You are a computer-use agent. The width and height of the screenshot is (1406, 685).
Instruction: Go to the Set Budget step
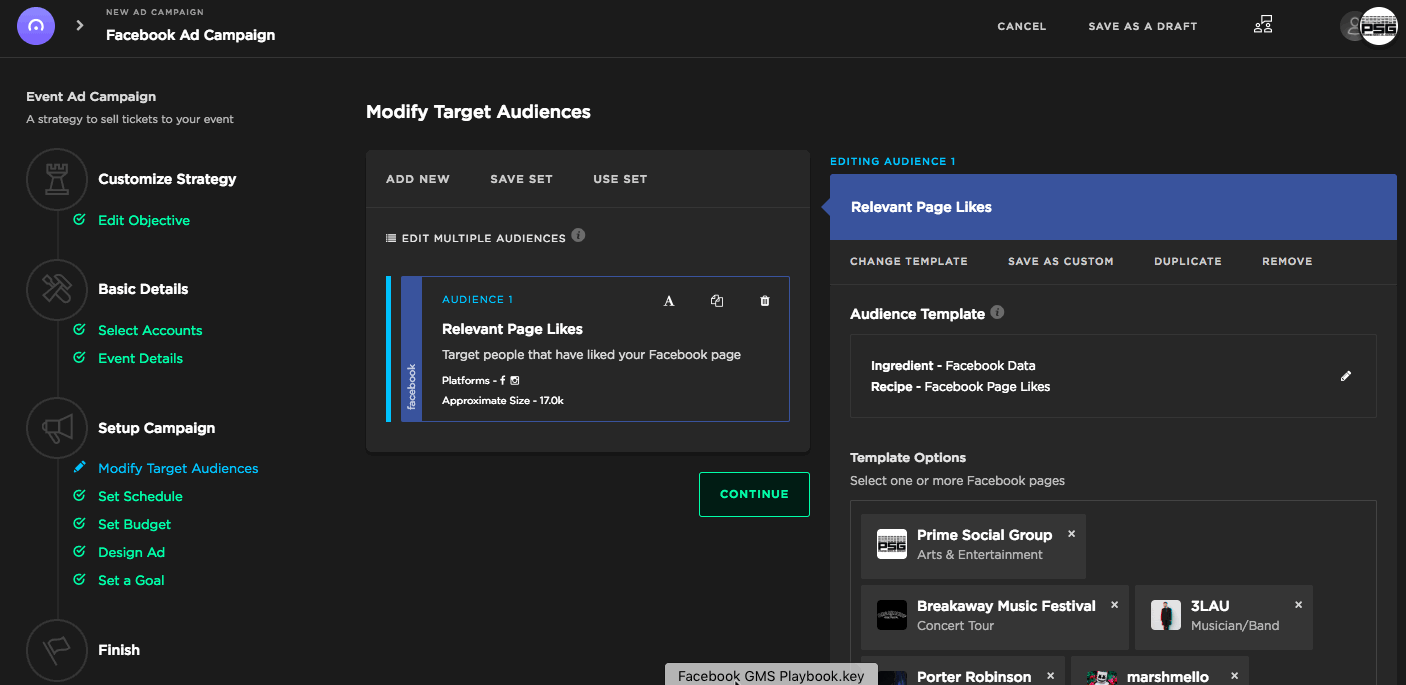(134, 524)
